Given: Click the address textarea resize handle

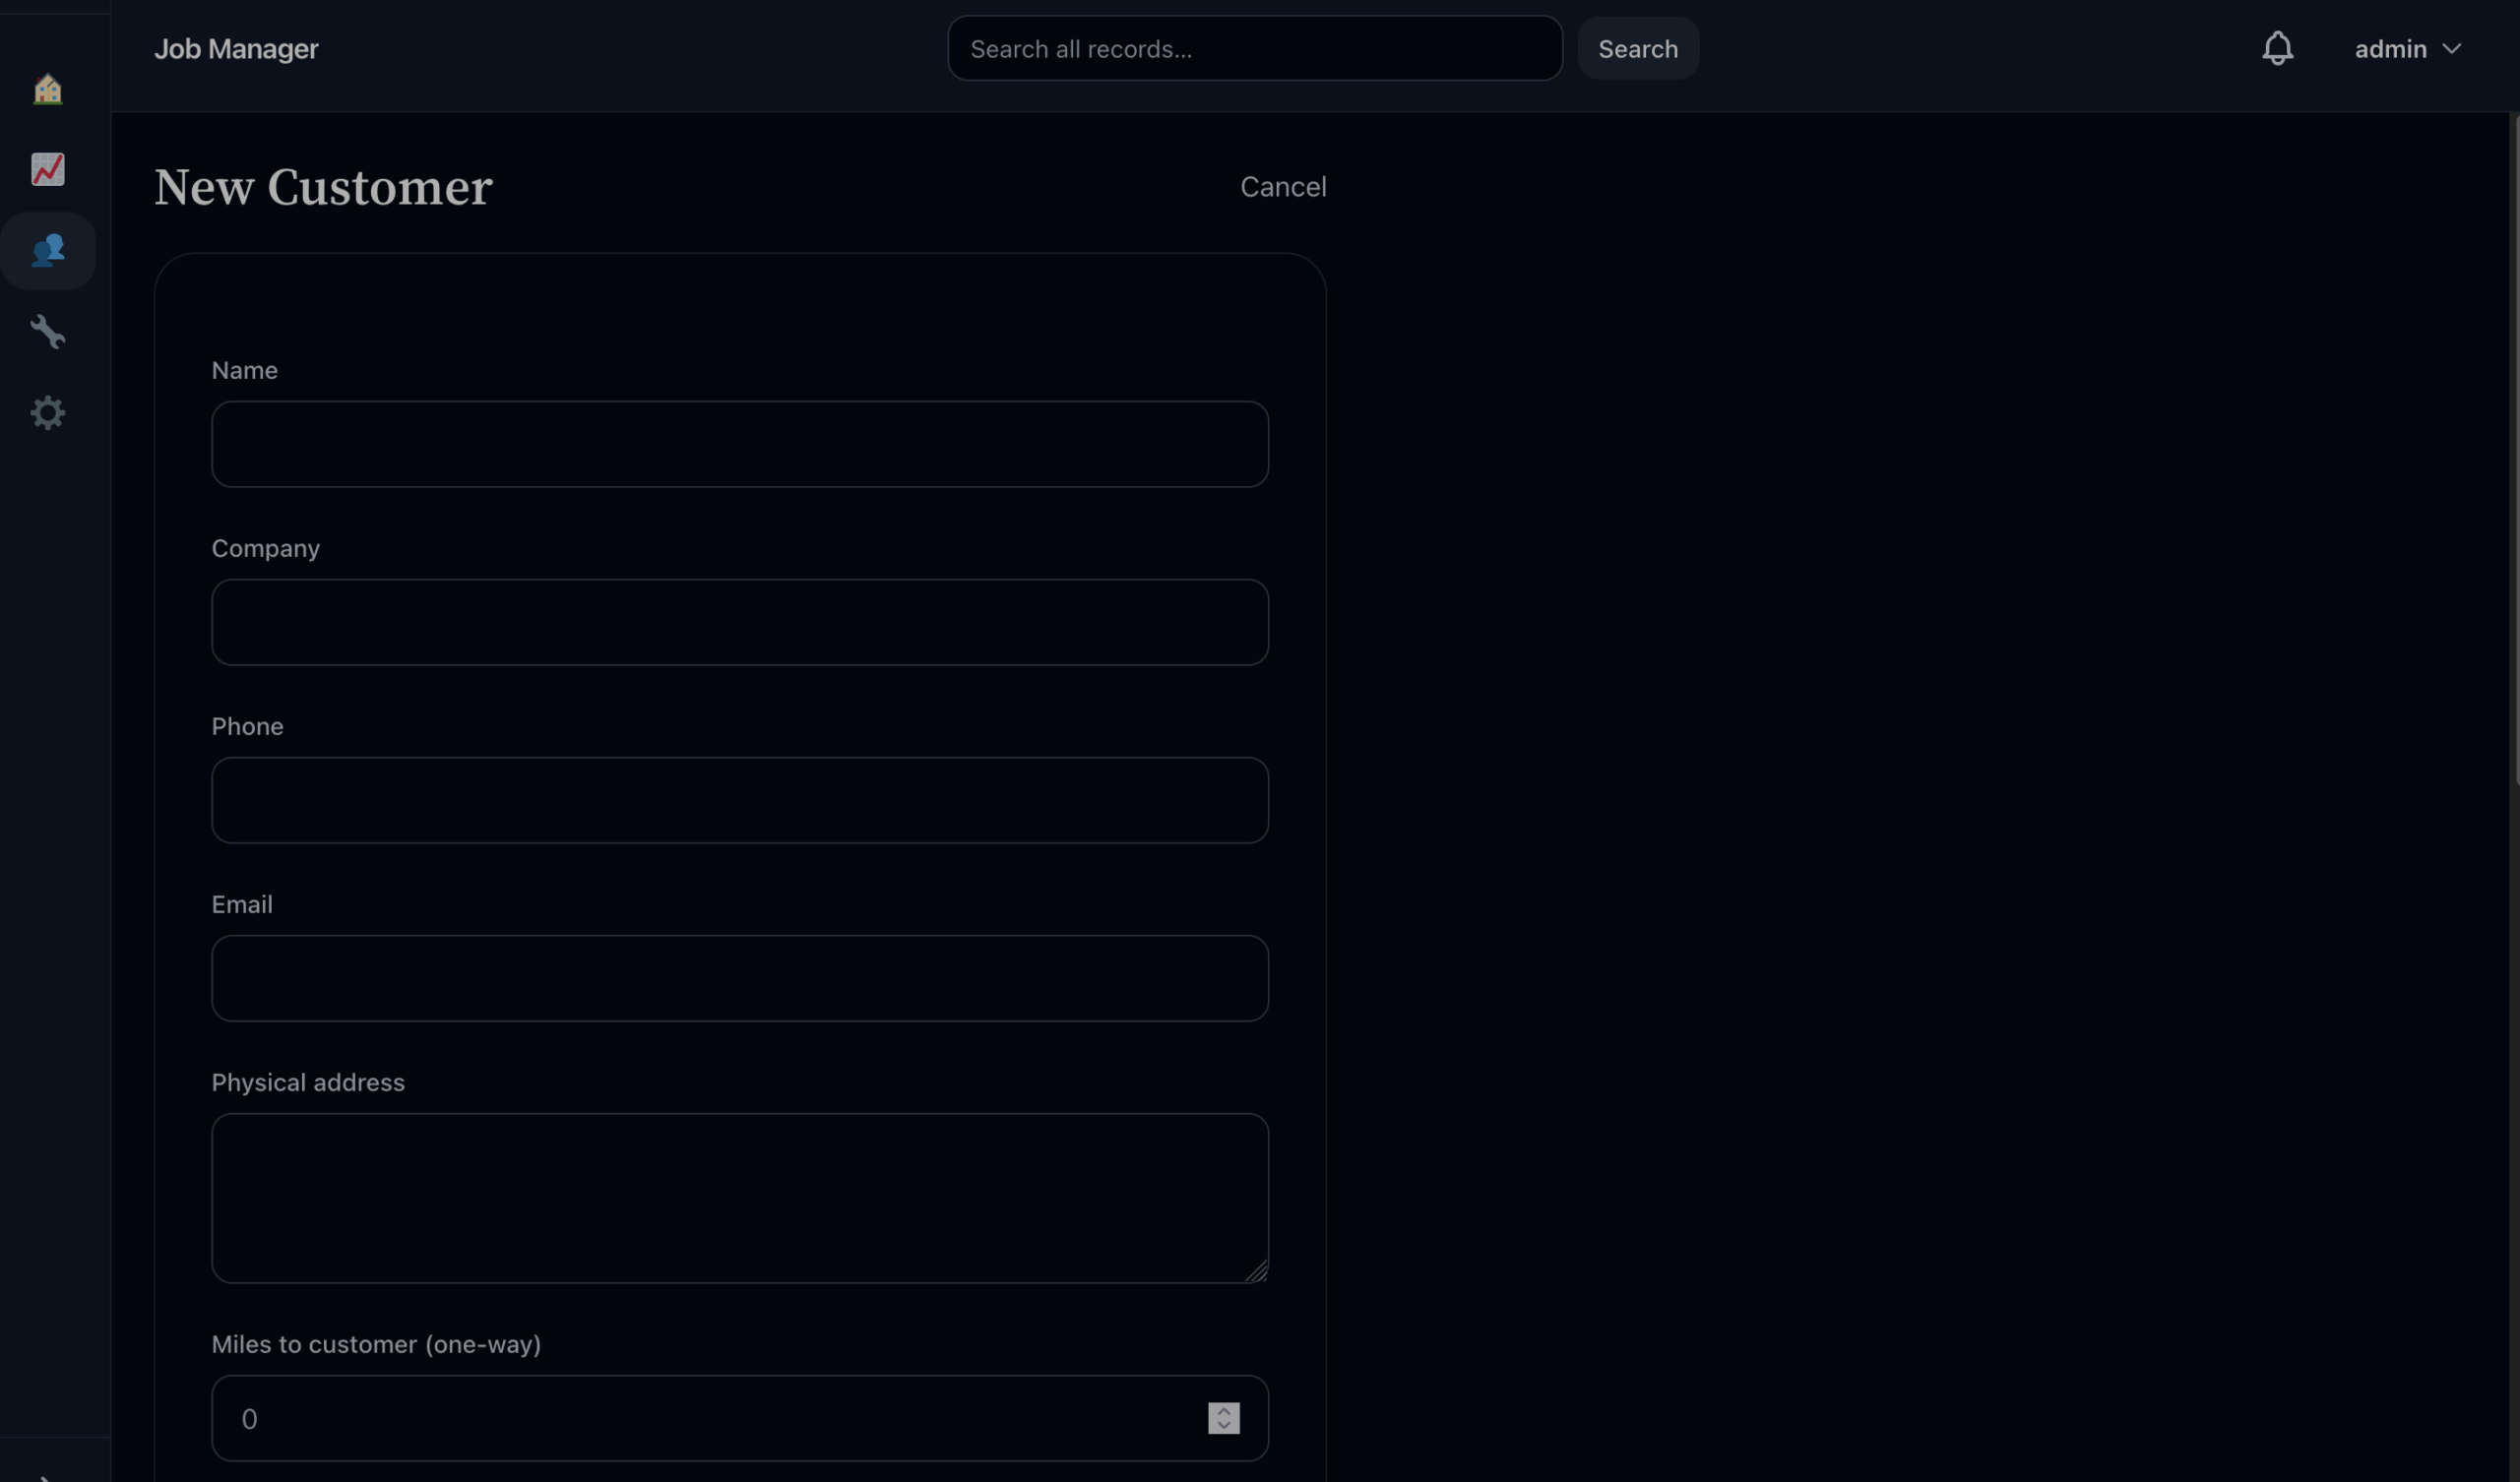Looking at the screenshot, I should [x=1258, y=1272].
